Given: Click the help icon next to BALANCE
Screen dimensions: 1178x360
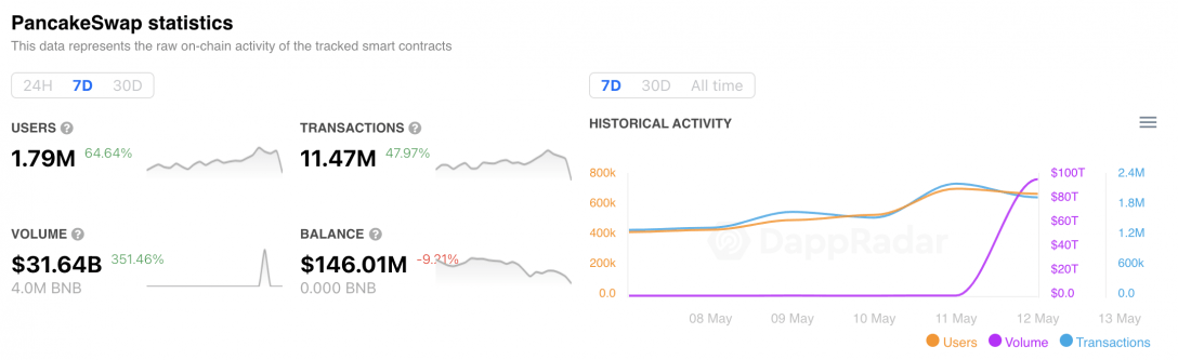Looking at the screenshot, I should [x=376, y=234].
